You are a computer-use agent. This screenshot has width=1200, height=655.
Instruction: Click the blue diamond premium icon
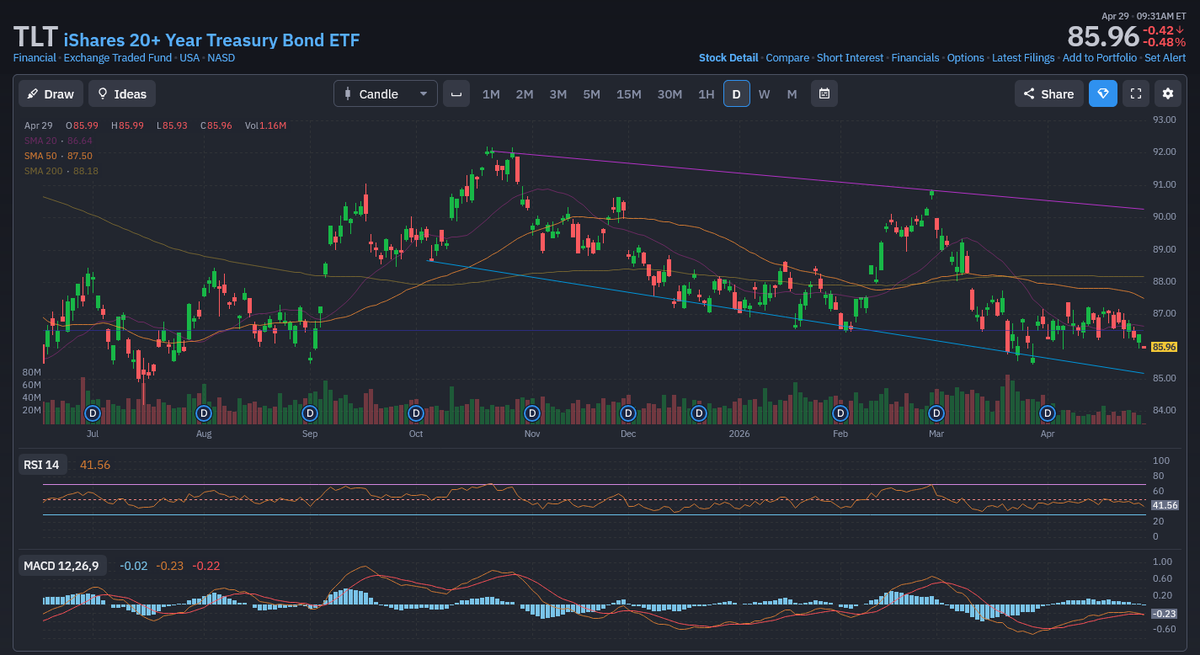[1103, 94]
